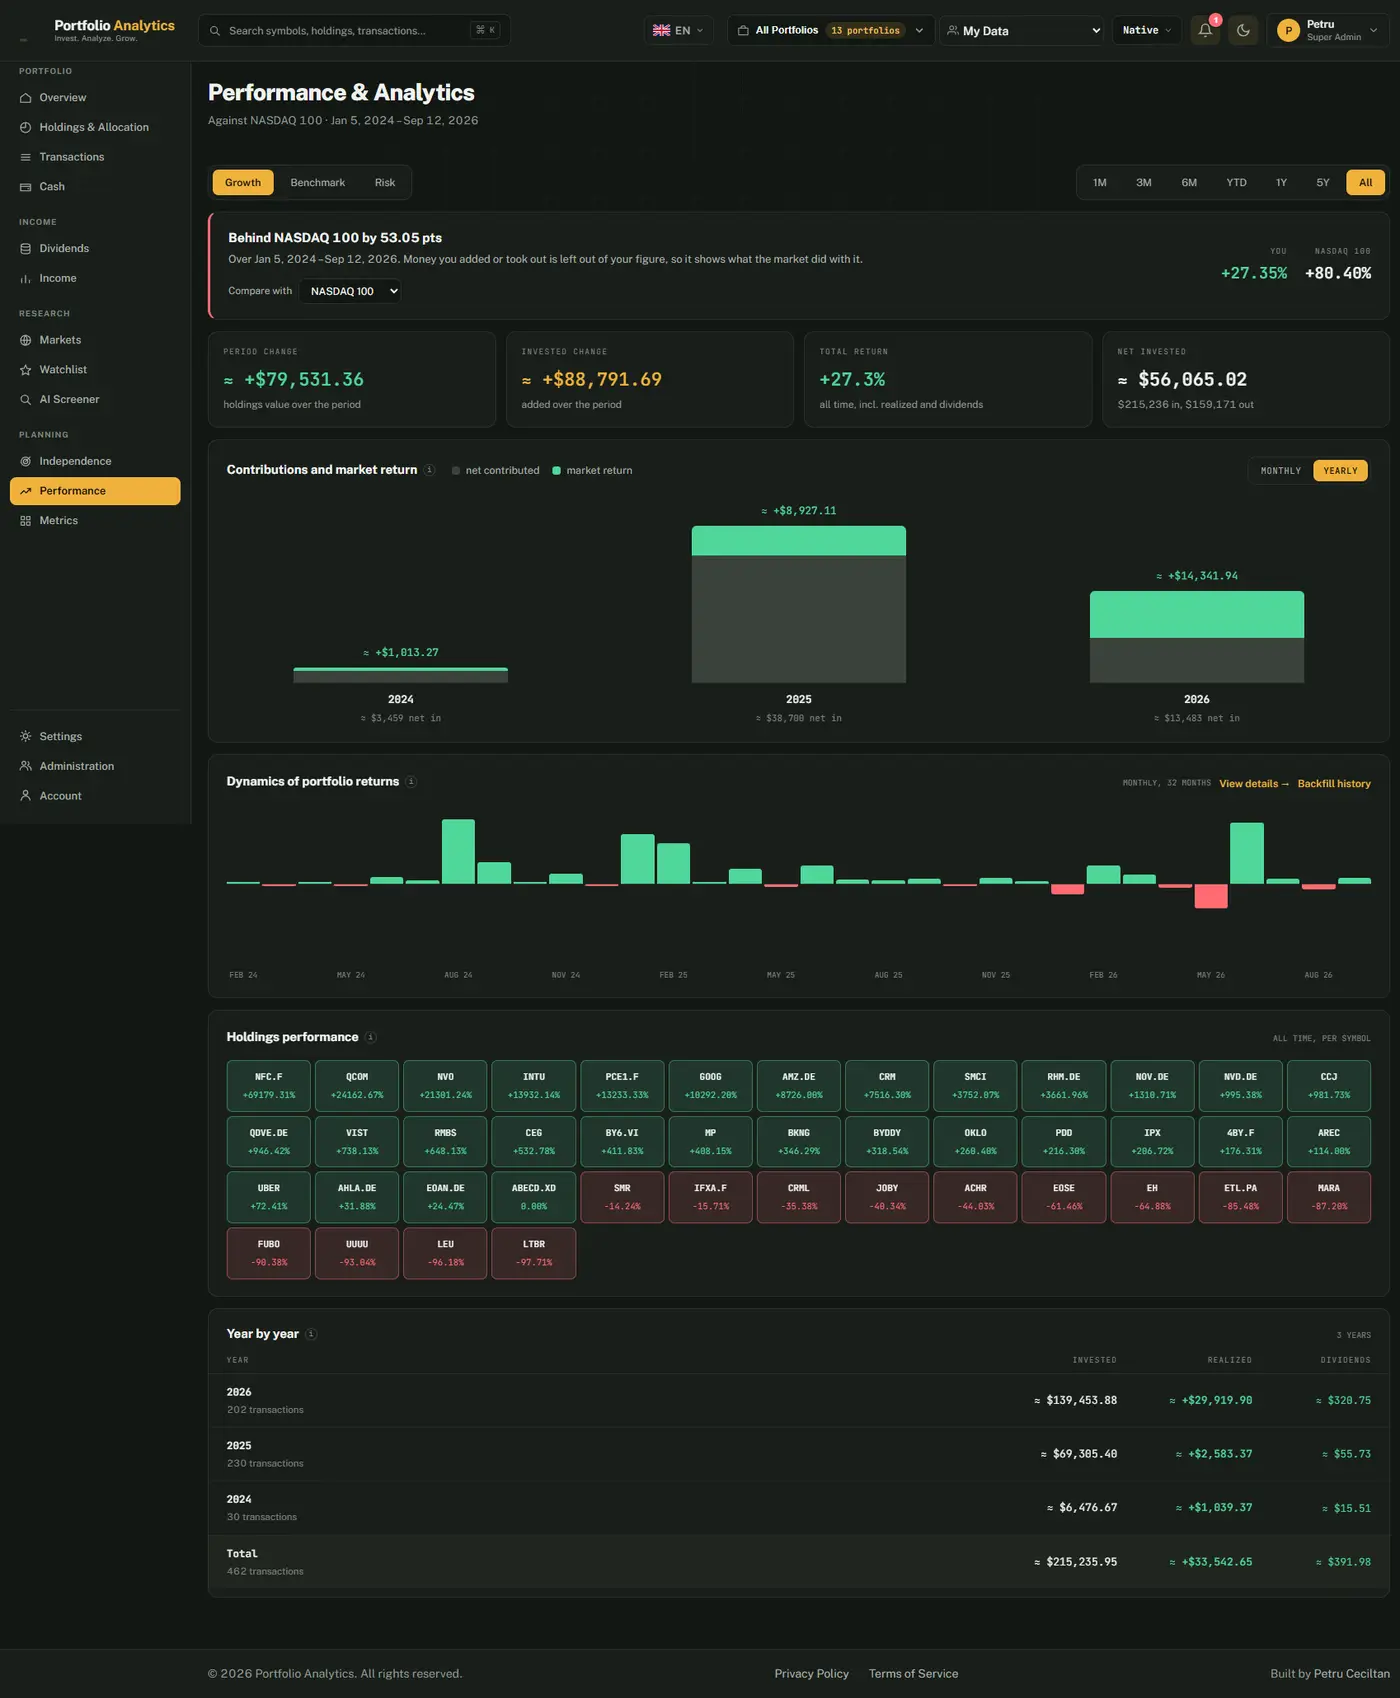Open the EN language dropdown
This screenshot has width=1400, height=1698.
click(x=679, y=31)
